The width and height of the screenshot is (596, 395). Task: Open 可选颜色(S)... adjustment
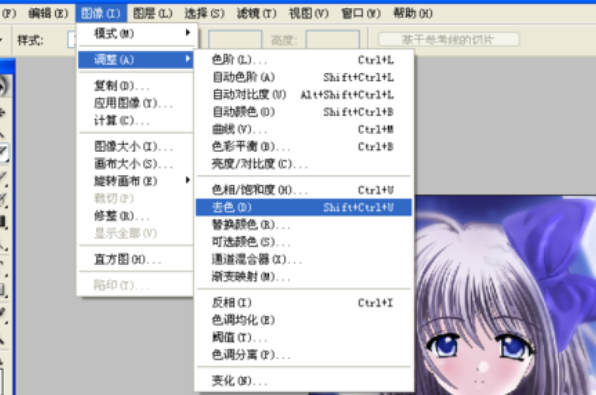click(x=303, y=242)
